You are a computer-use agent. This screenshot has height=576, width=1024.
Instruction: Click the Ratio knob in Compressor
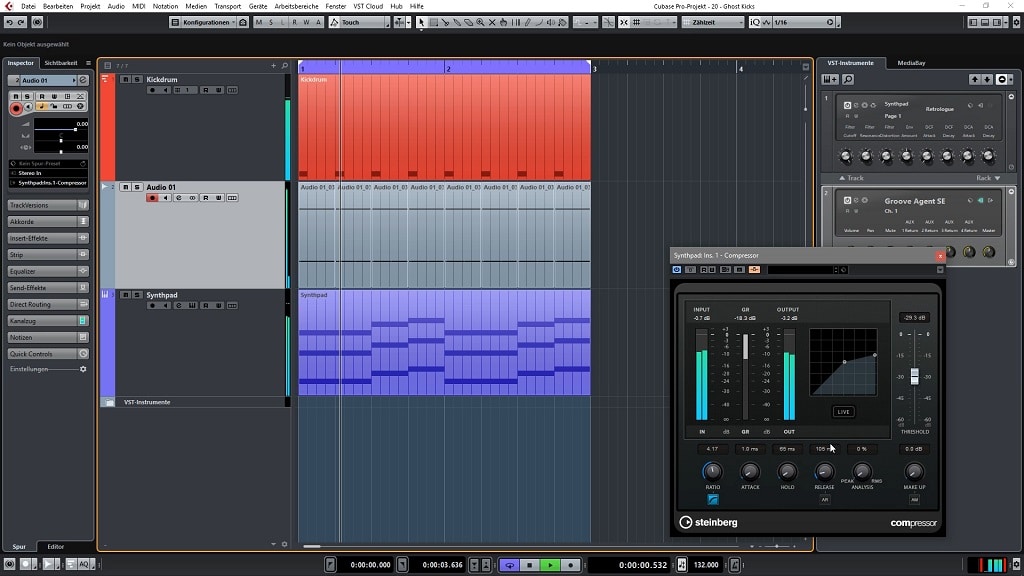[x=712, y=472]
